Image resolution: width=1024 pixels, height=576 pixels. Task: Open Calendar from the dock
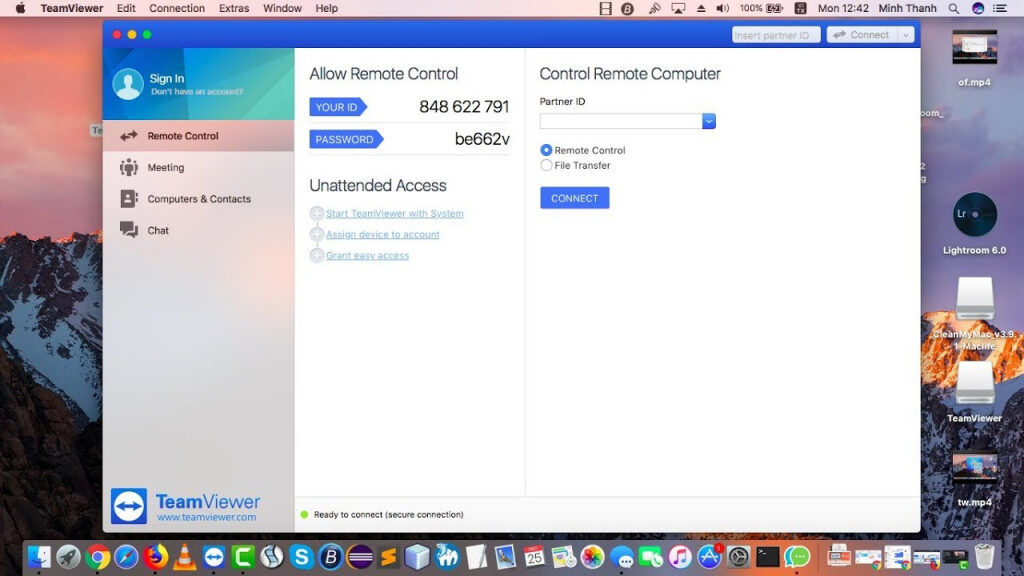(534, 557)
